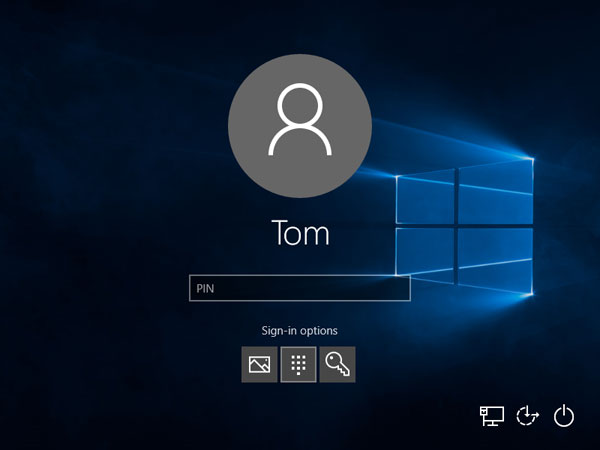This screenshot has width=600, height=450.
Task: Expand the shutdown and restart power menu
Action: point(564,415)
